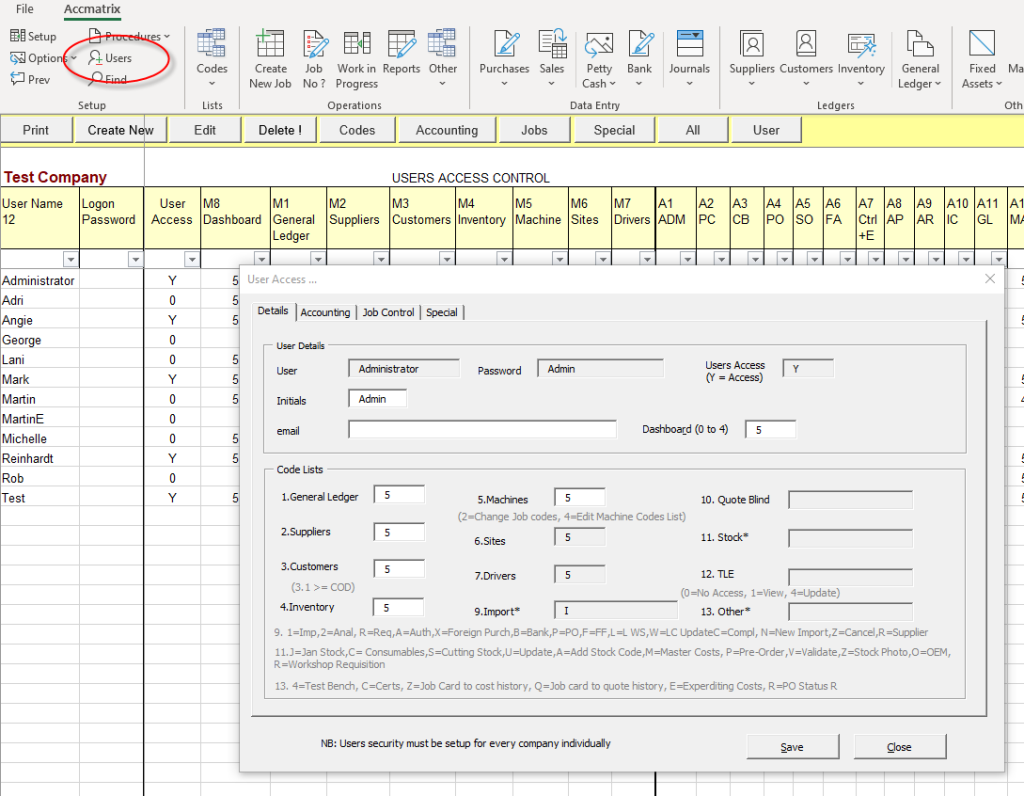Open the Job Control tab
This screenshot has width=1024, height=796.
tap(388, 312)
